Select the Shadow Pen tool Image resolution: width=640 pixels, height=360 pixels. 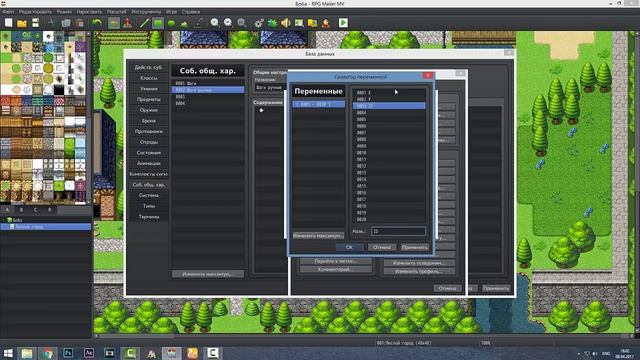pos(199,23)
